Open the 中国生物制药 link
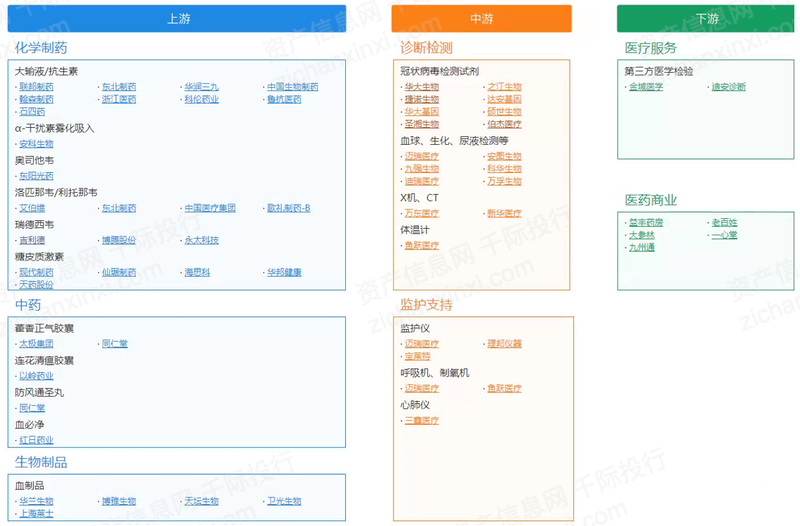The width and height of the screenshot is (800, 526). pos(293,87)
